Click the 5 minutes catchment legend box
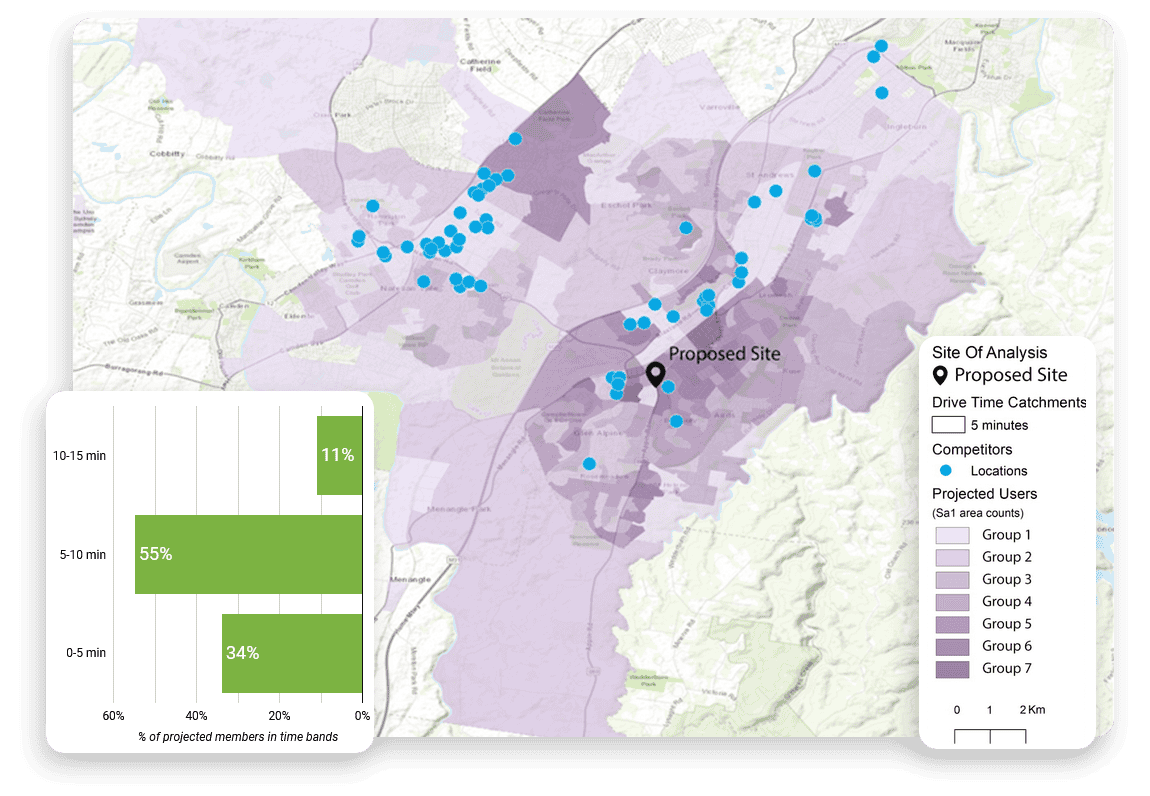1150x796 pixels. pos(948,425)
